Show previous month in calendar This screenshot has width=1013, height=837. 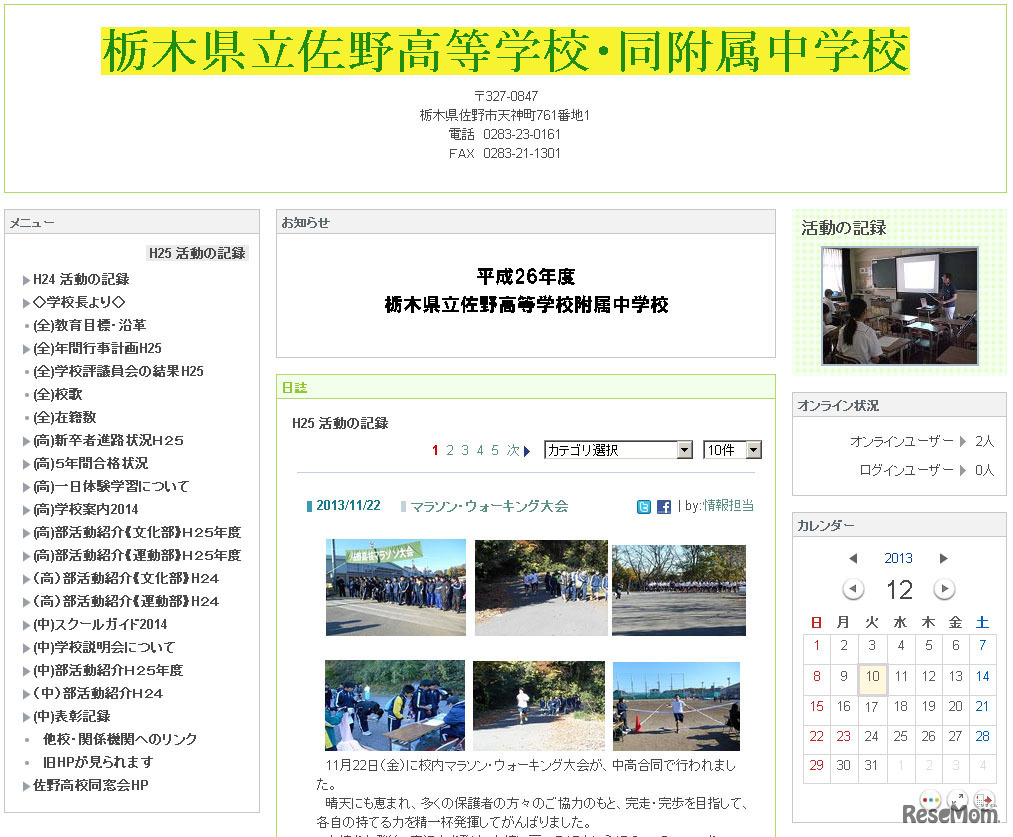(853, 589)
